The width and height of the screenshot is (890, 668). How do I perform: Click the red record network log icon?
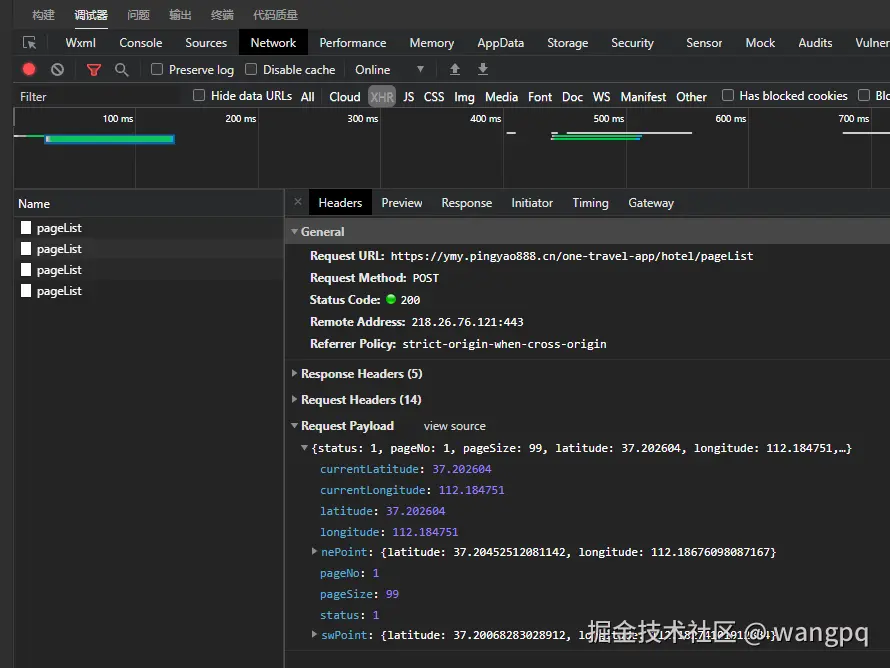tap(29, 70)
